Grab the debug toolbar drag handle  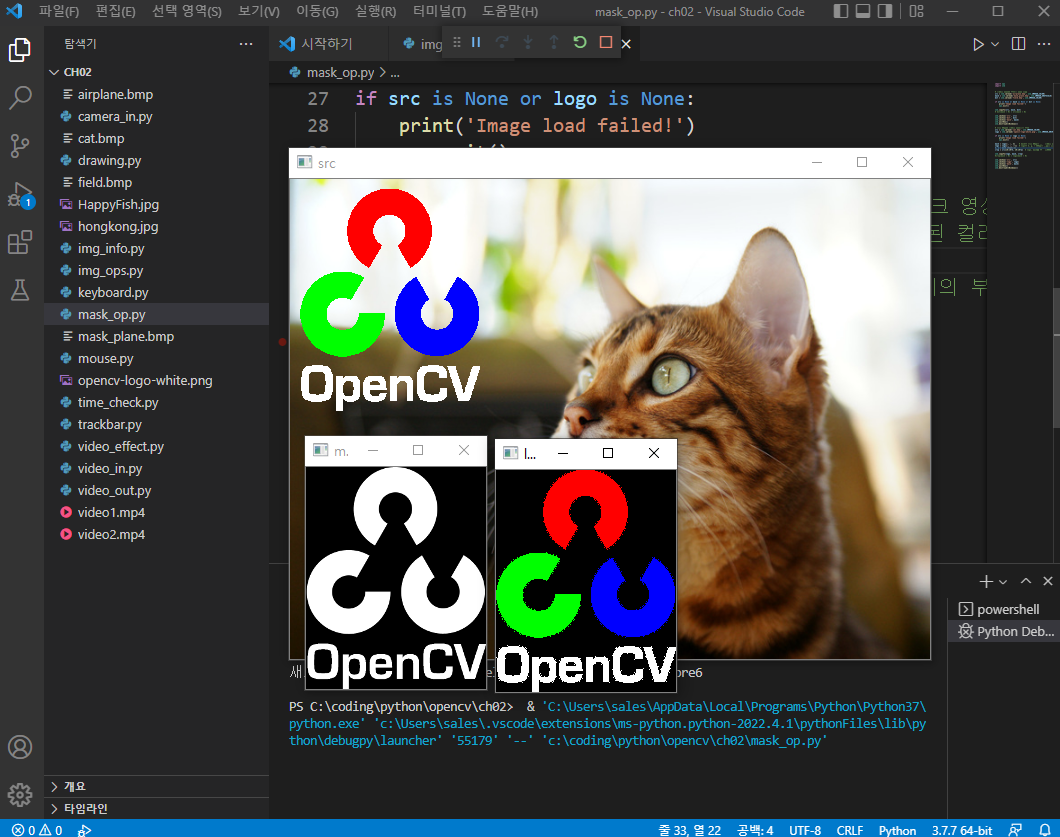(x=457, y=43)
